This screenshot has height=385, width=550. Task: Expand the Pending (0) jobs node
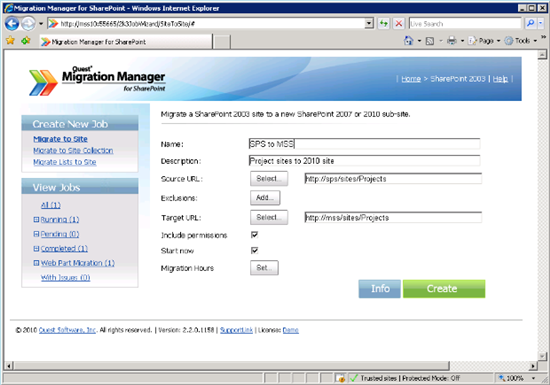point(36,234)
